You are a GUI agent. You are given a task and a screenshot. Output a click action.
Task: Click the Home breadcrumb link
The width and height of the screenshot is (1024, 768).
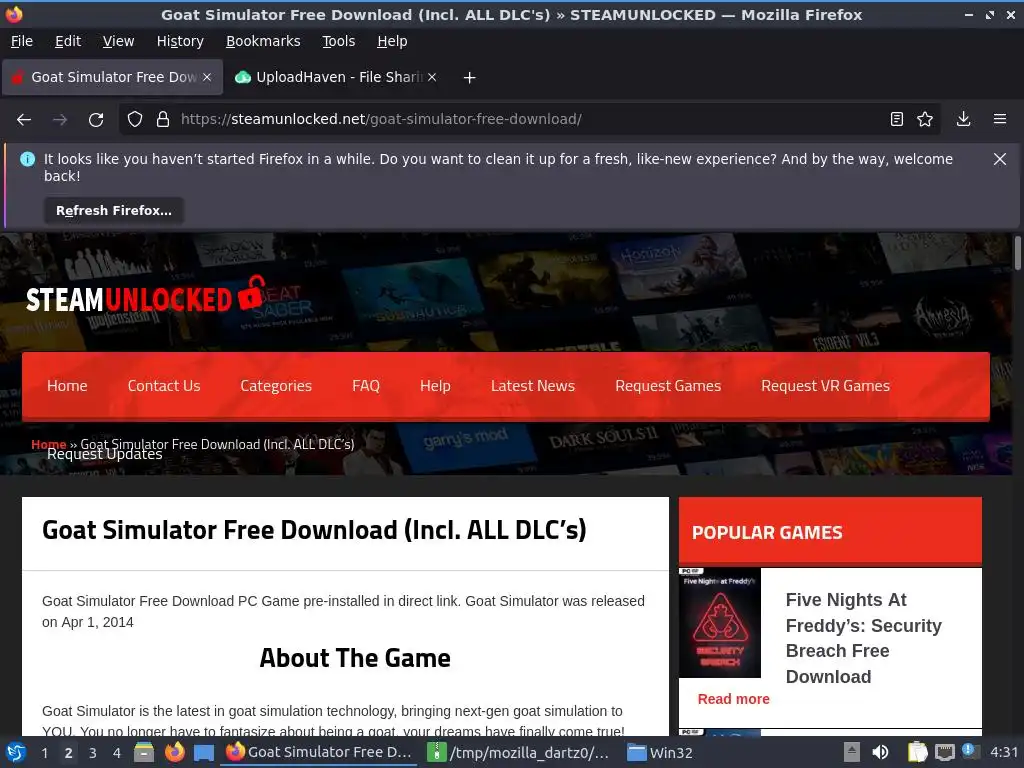49,443
